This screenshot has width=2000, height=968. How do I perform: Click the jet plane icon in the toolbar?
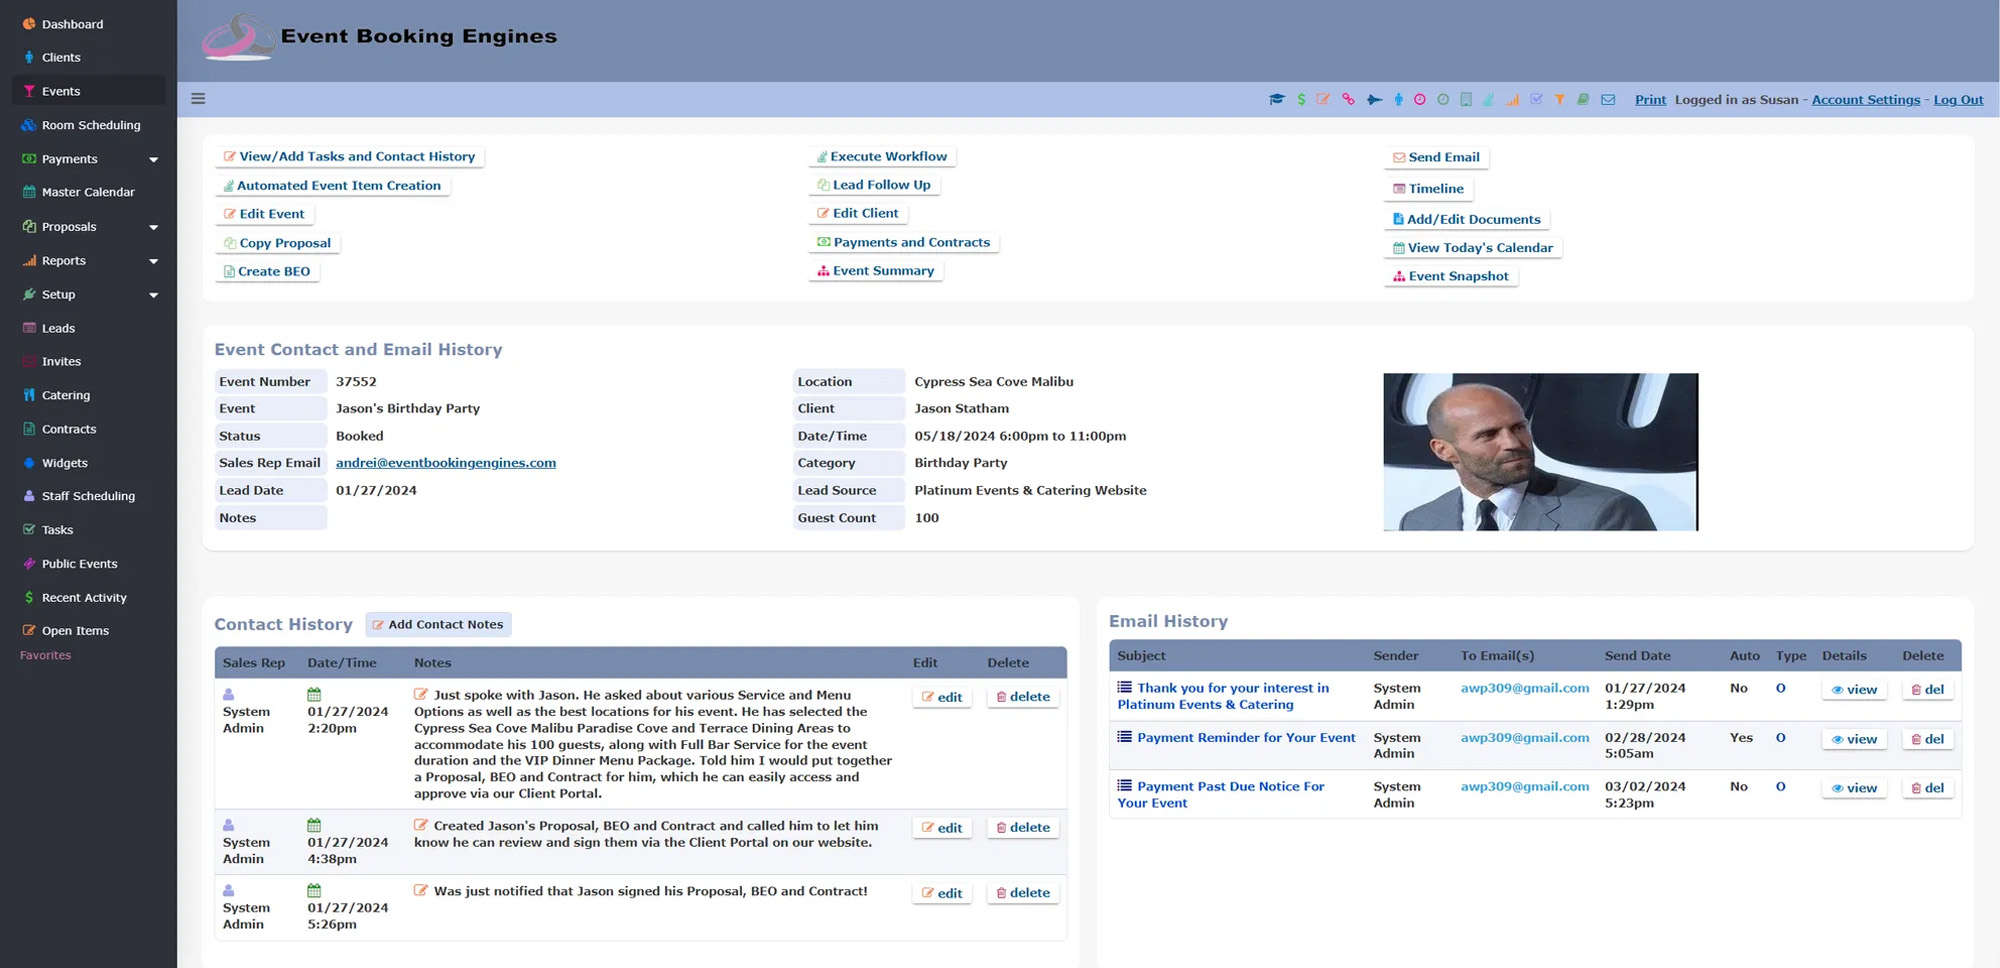[1373, 99]
